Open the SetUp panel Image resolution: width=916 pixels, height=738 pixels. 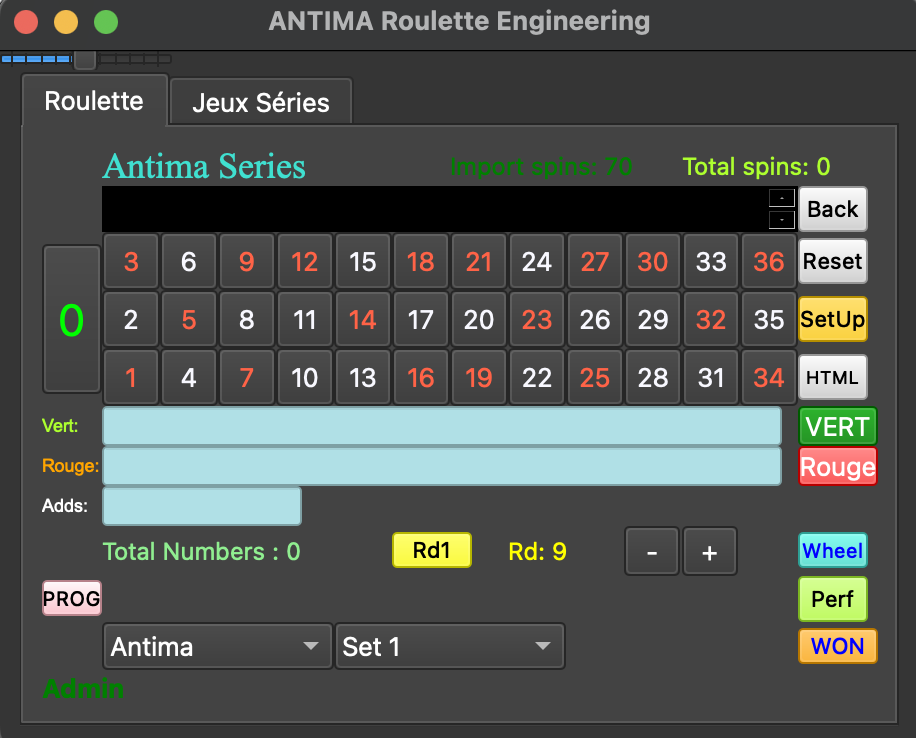click(832, 320)
